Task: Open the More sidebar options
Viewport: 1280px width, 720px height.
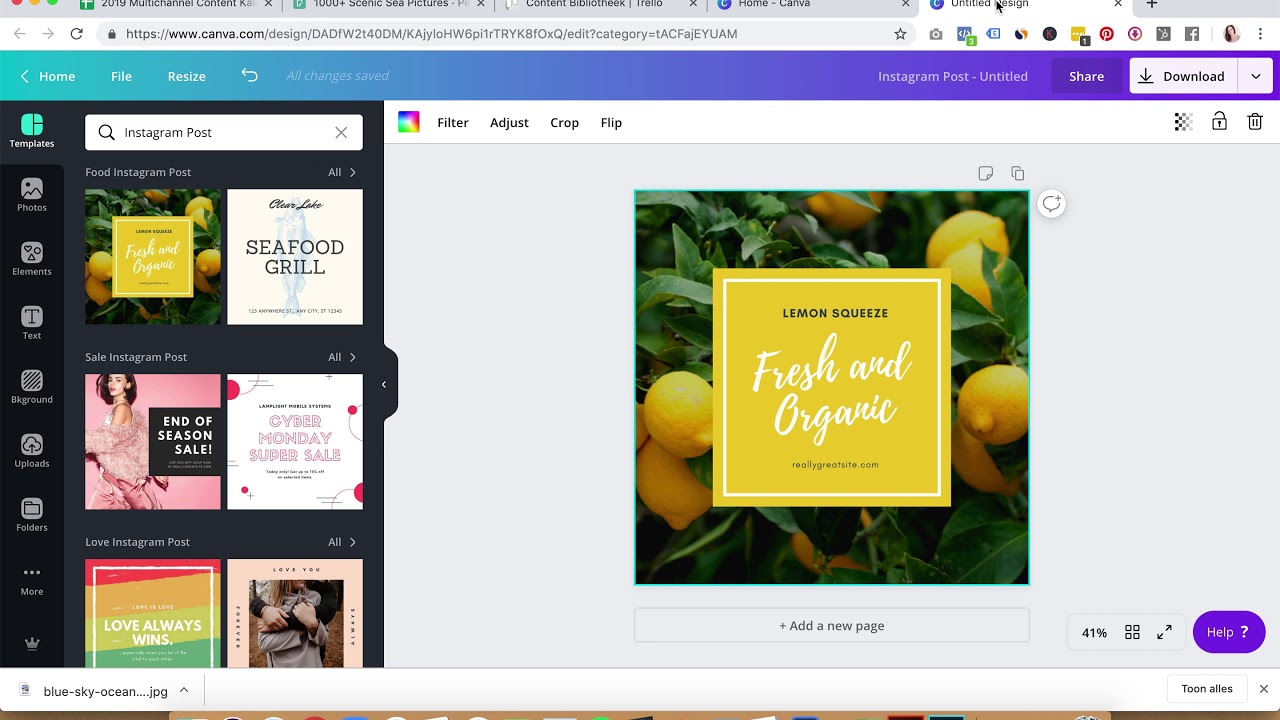Action: point(32,580)
